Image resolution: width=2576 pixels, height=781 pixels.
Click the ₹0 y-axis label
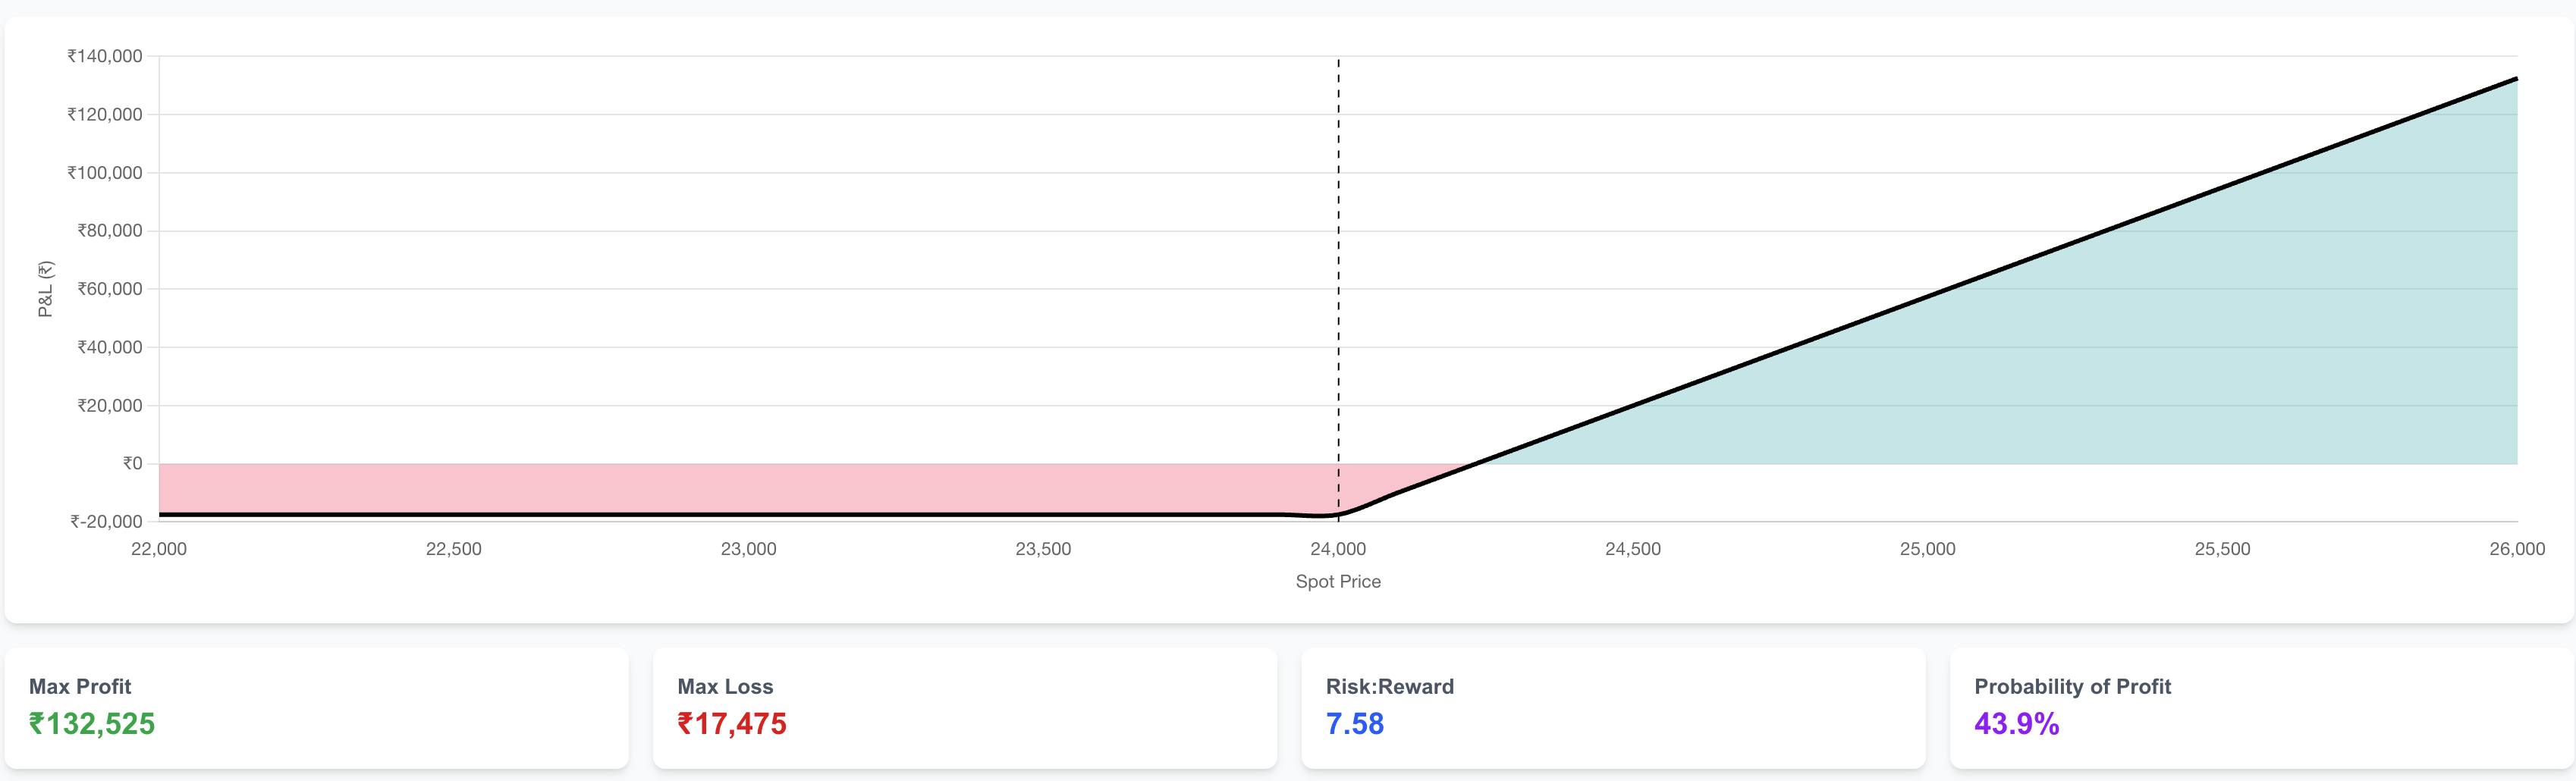132,463
